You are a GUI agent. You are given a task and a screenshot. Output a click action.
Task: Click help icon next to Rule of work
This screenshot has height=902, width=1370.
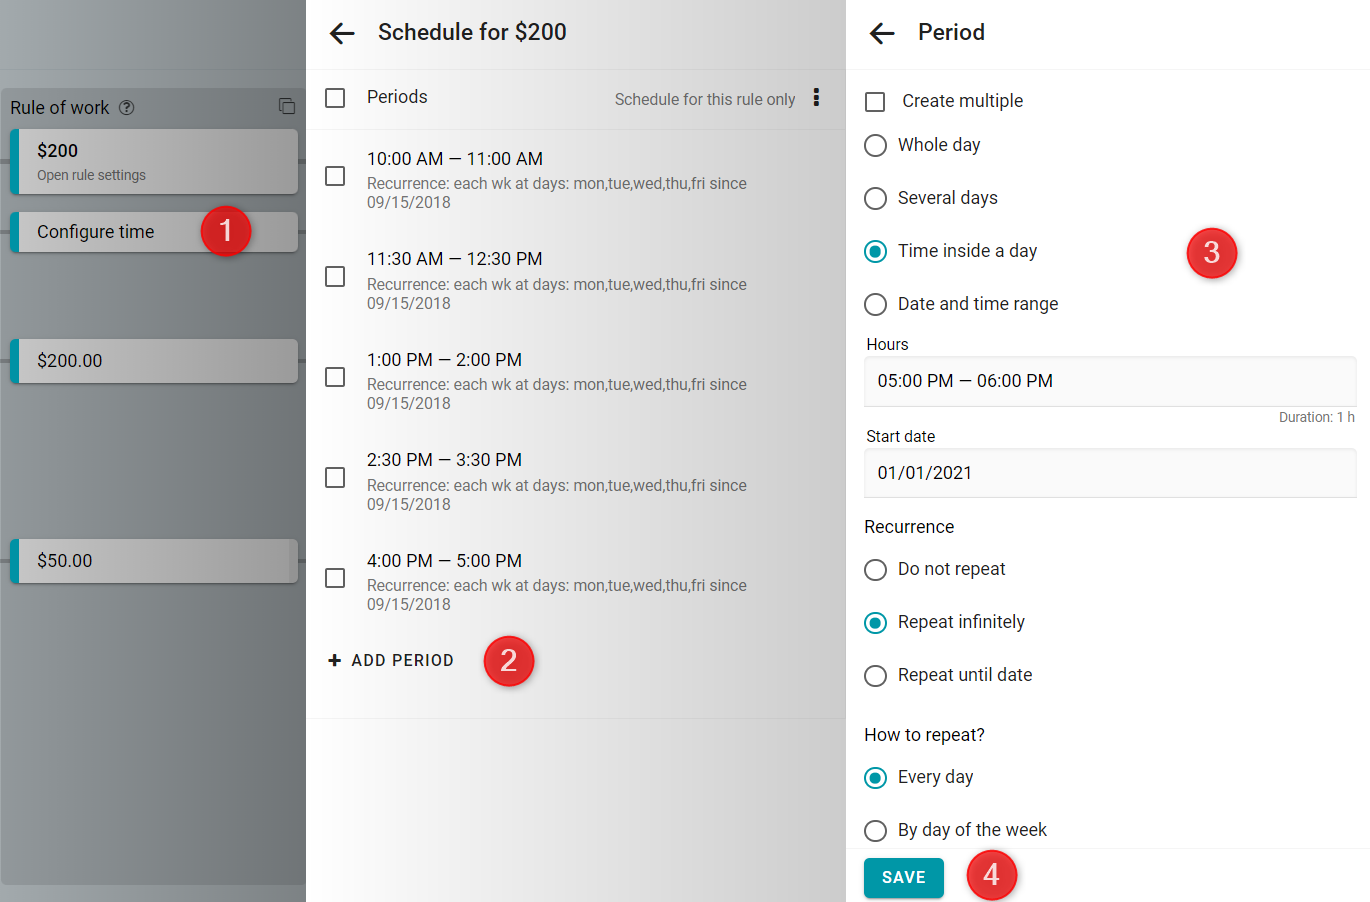127,108
